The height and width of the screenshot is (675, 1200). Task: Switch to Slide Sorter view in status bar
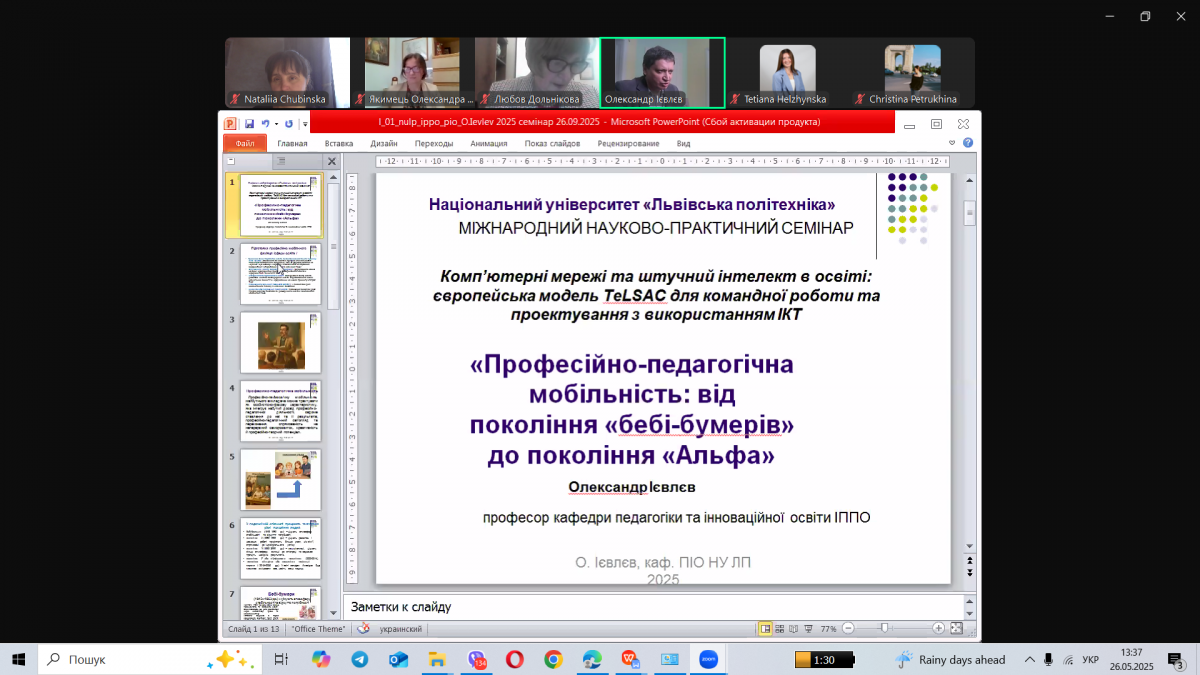(780, 629)
